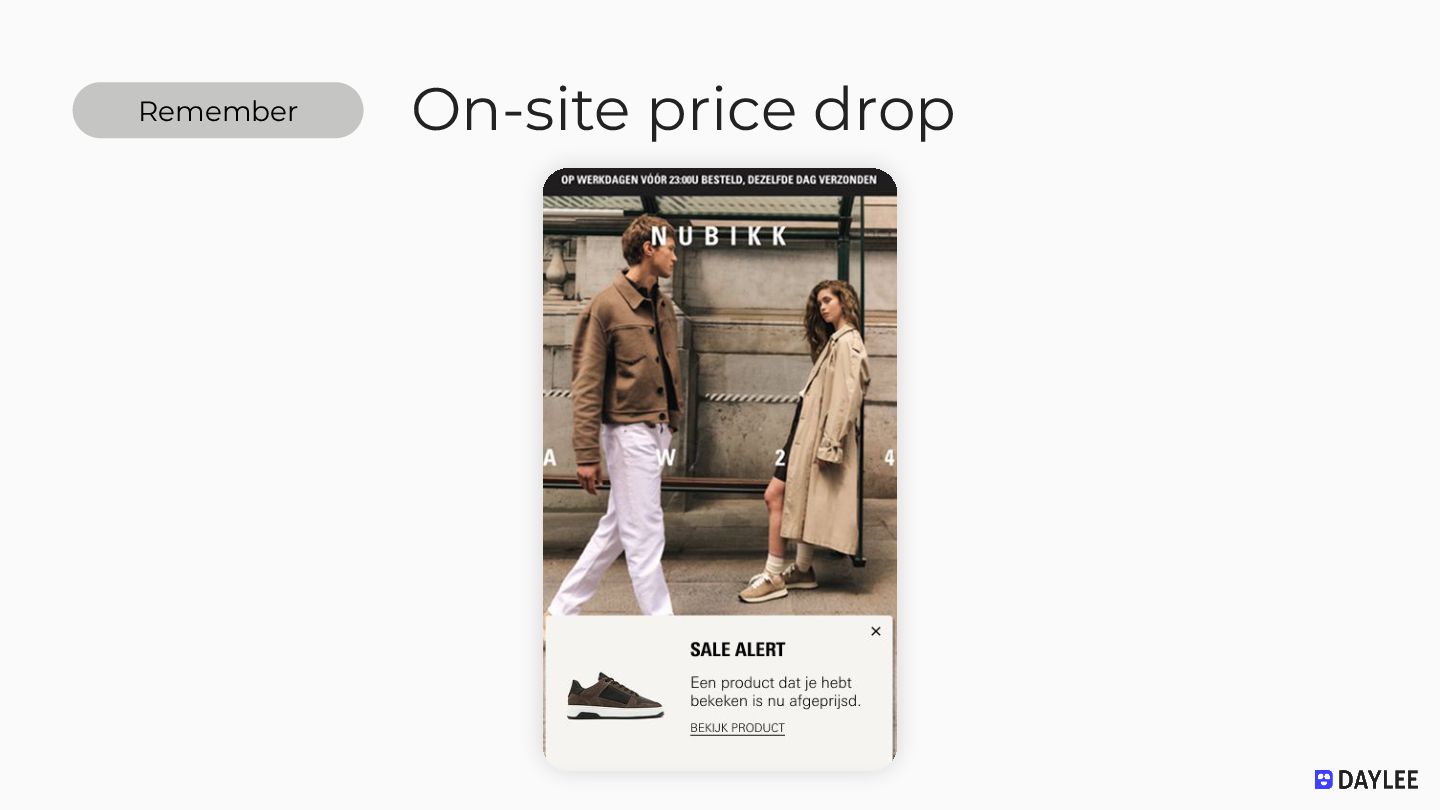Click the man's brown jacket

tap(625, 360)
